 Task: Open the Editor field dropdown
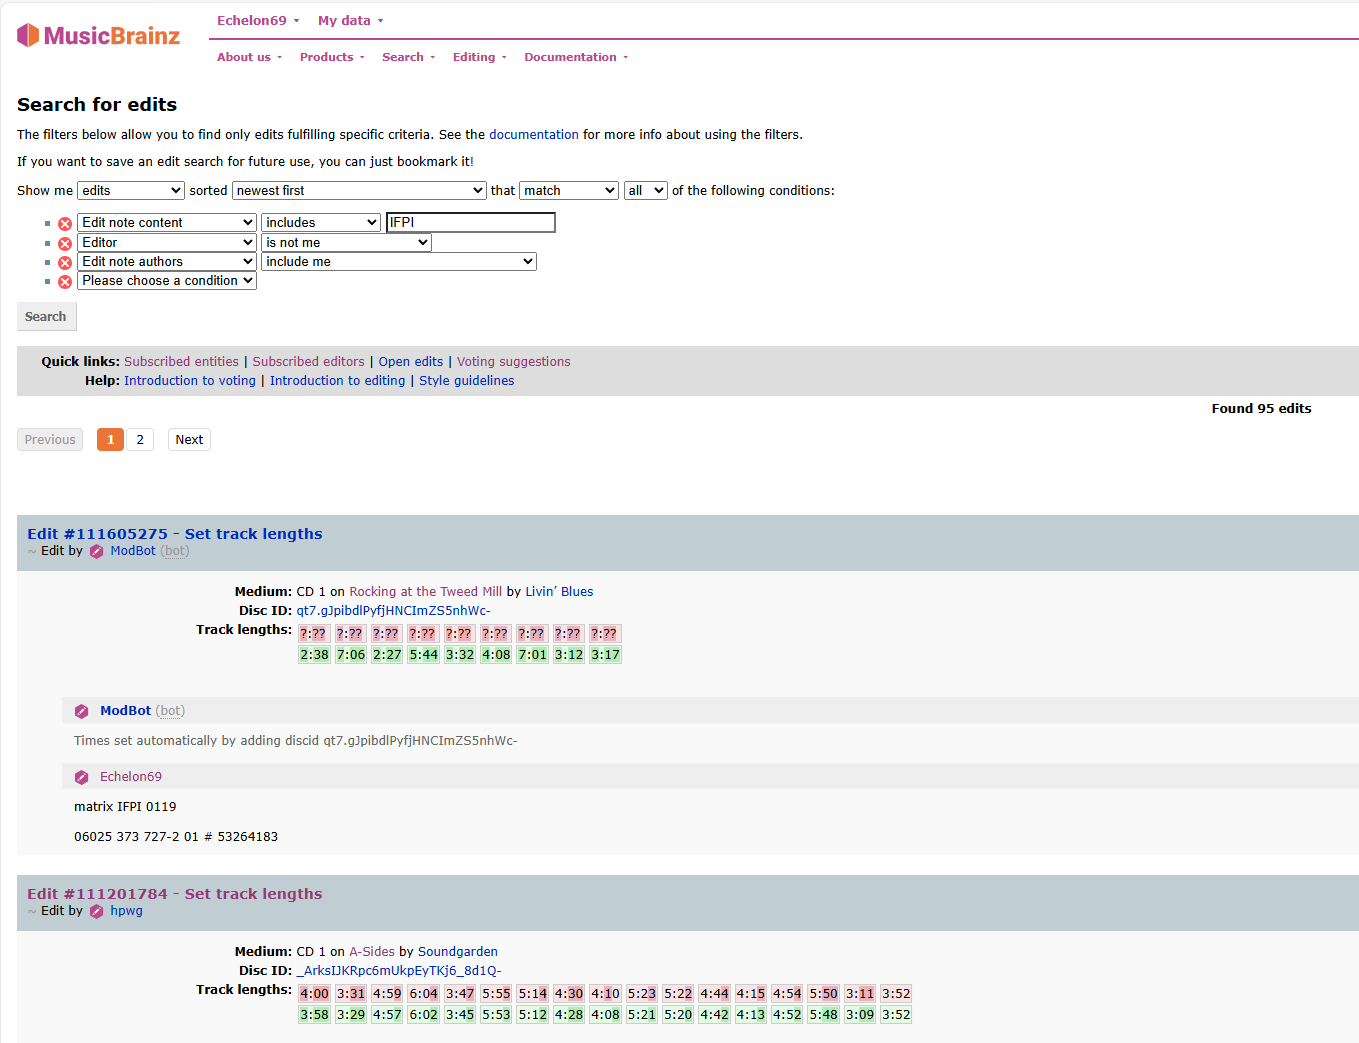167,242
